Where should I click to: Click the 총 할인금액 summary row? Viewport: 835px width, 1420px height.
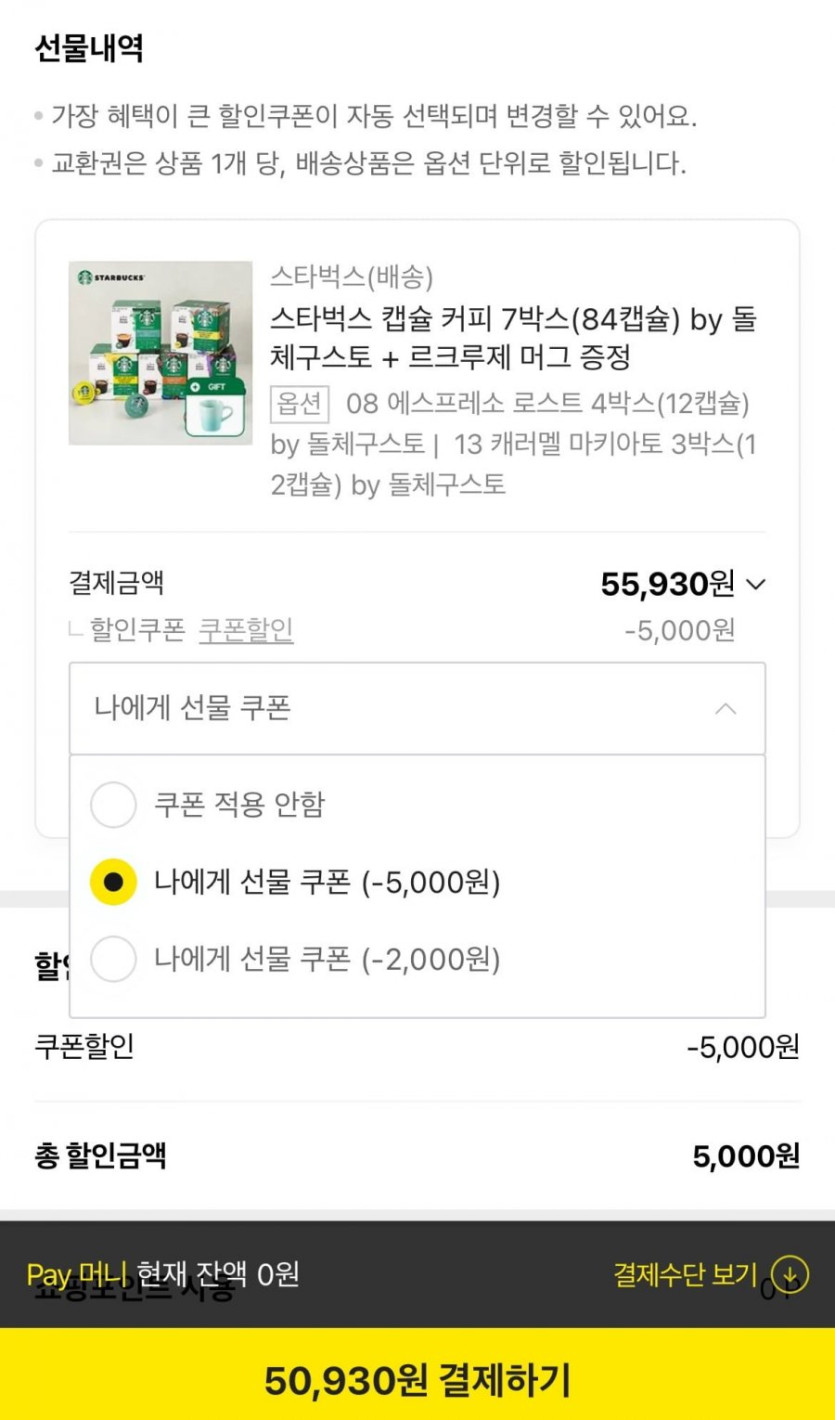[417, 1156]
